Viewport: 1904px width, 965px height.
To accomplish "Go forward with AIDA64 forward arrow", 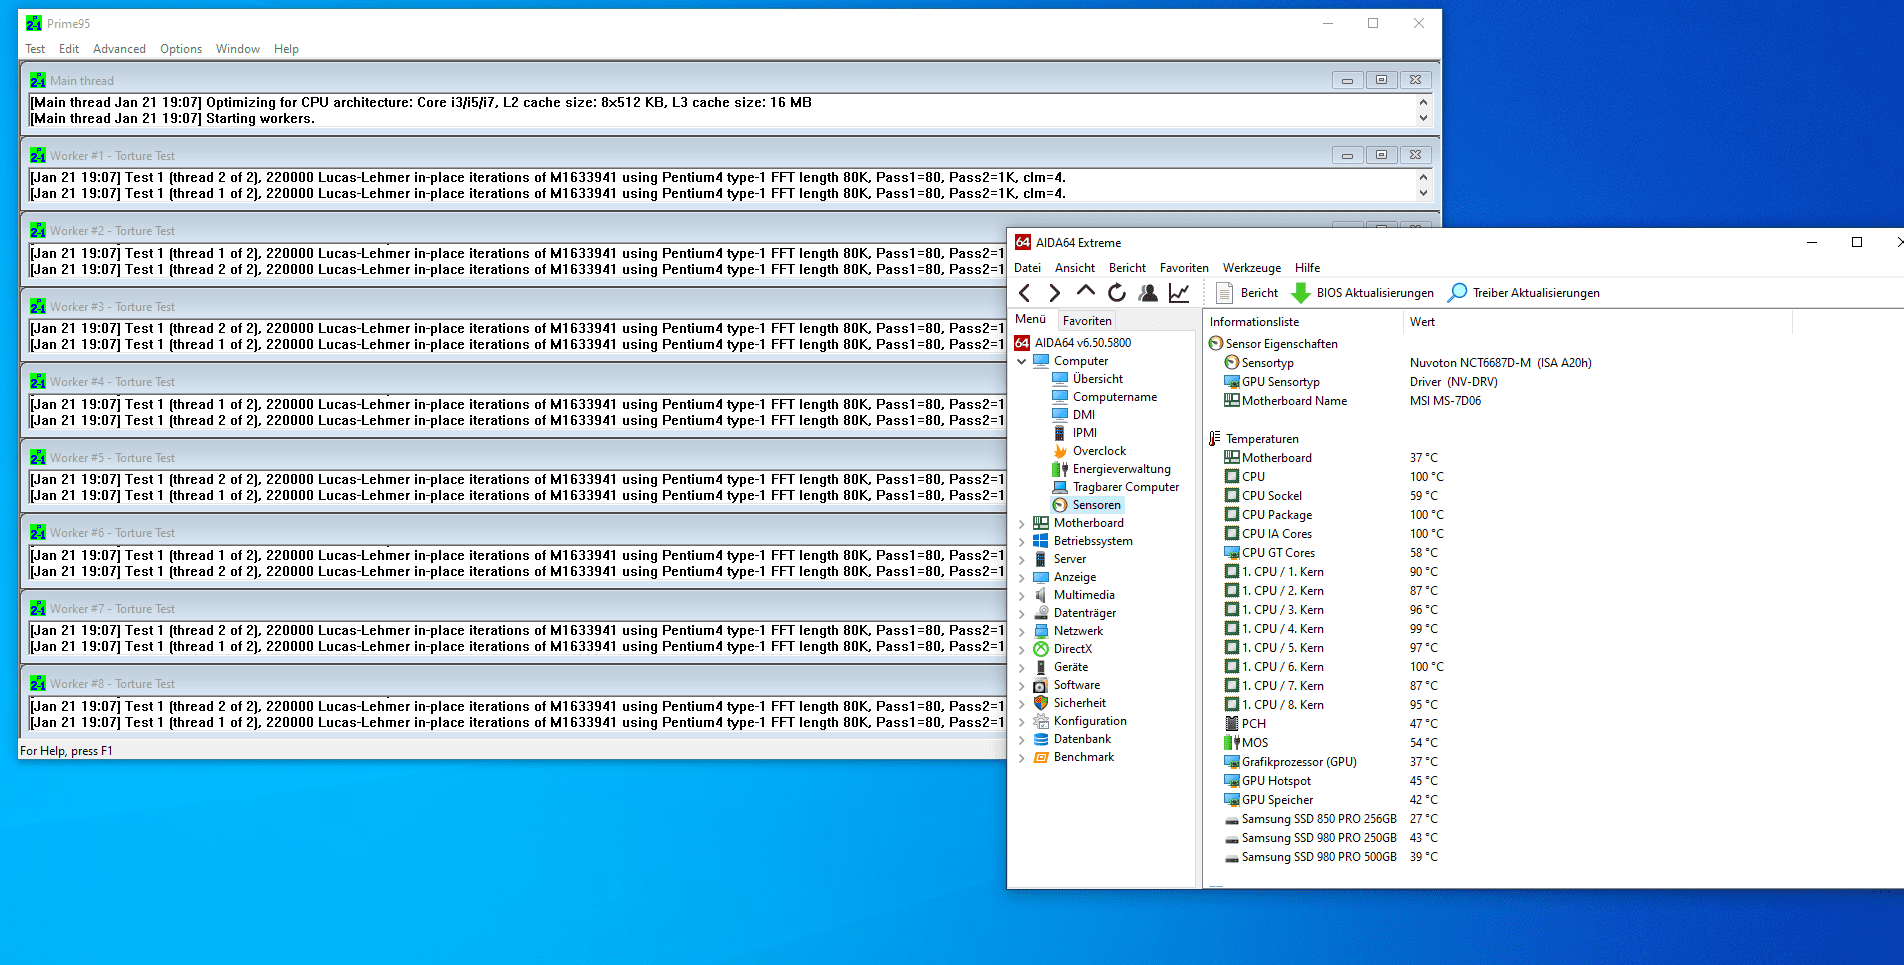I will point(1054,293).
